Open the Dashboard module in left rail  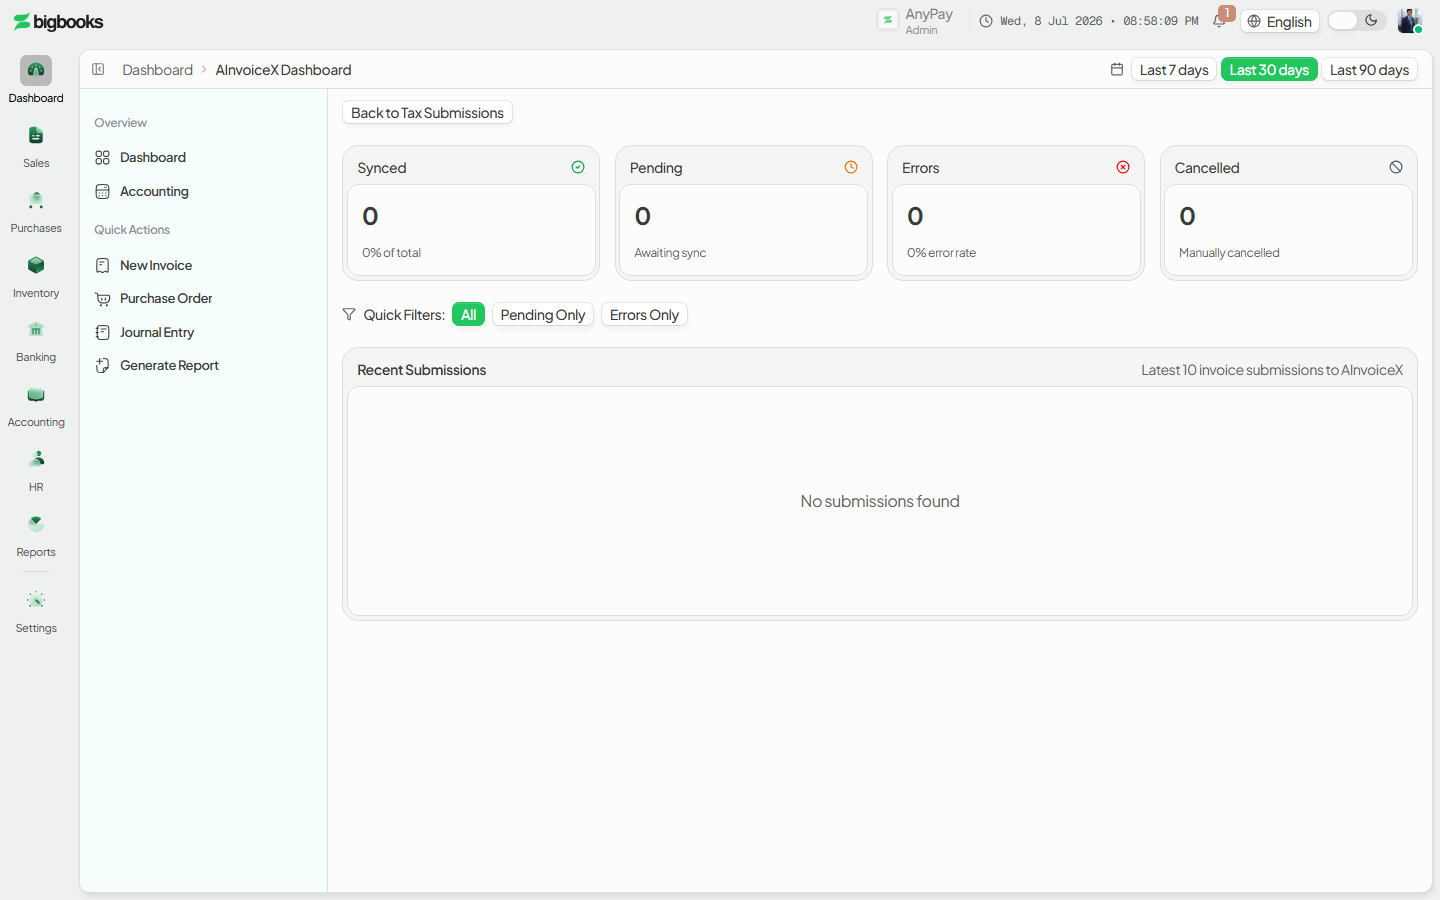click(36, 80)
